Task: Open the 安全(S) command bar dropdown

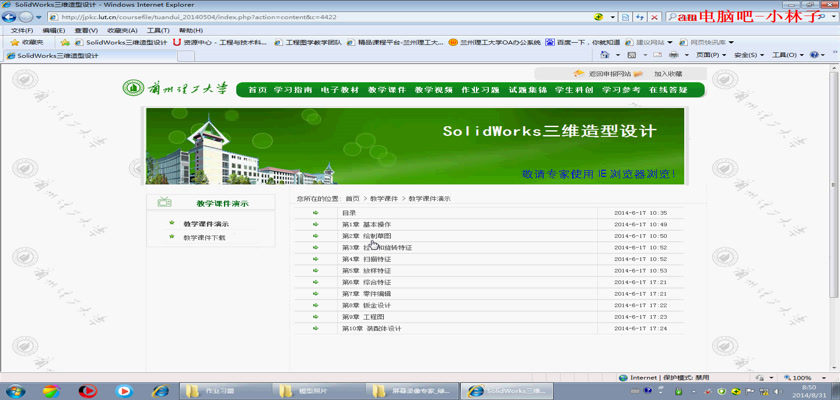Action: coord(749,55)
